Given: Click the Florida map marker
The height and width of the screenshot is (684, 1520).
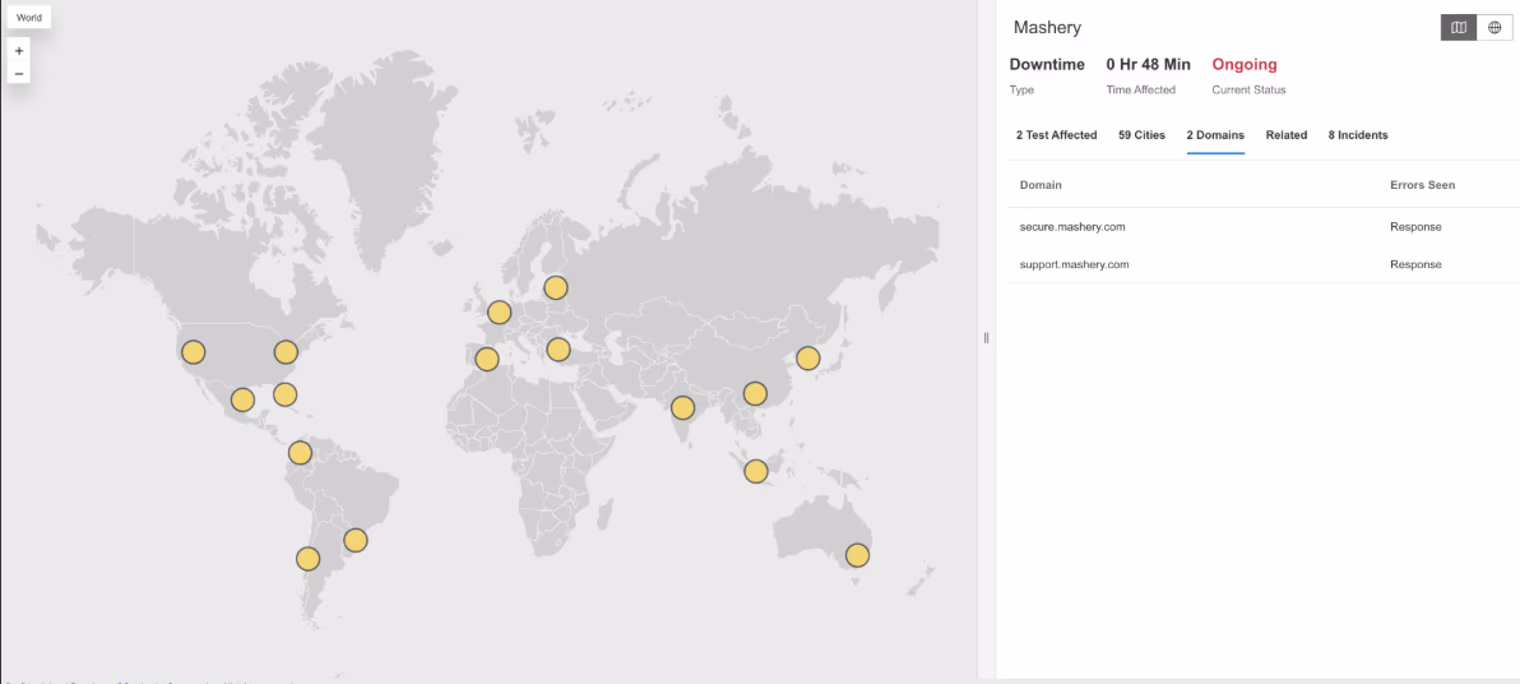Looking at the screenshot, I should pyautogui.click(x=285, y=394).
